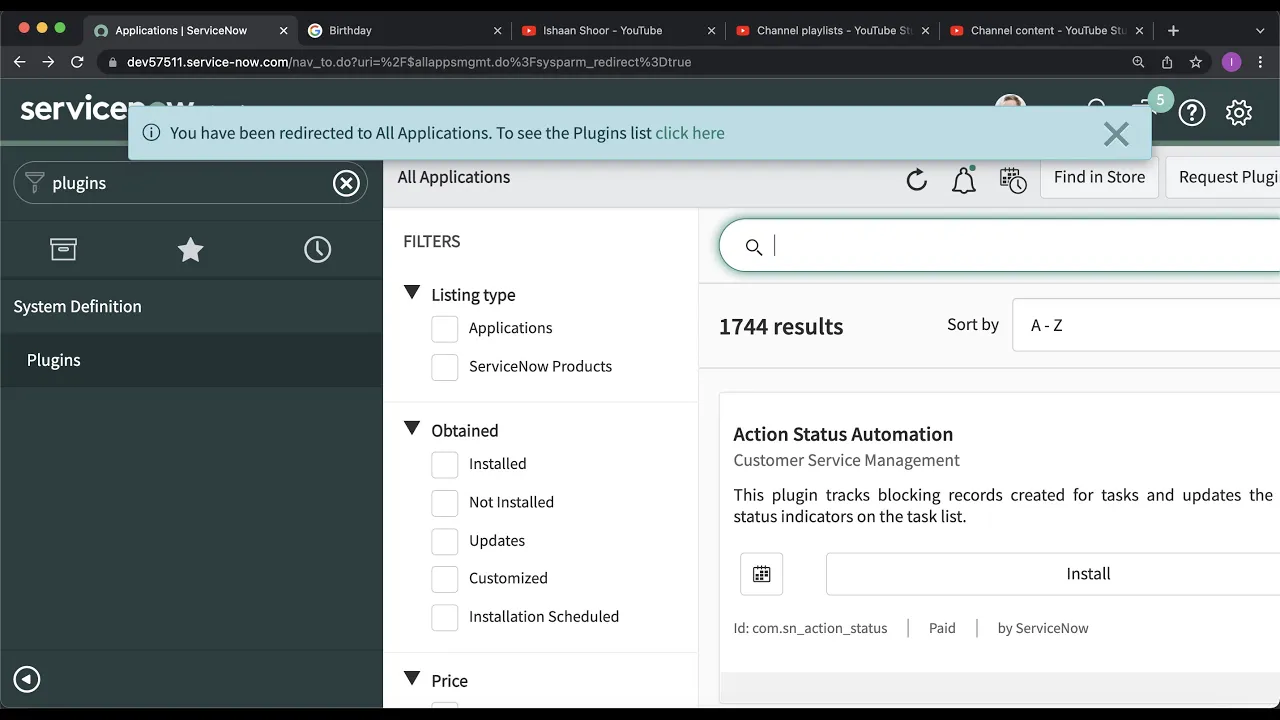The image size is (1280, 720).
Task: Click the '1744 results' count text
Action: 781,326
